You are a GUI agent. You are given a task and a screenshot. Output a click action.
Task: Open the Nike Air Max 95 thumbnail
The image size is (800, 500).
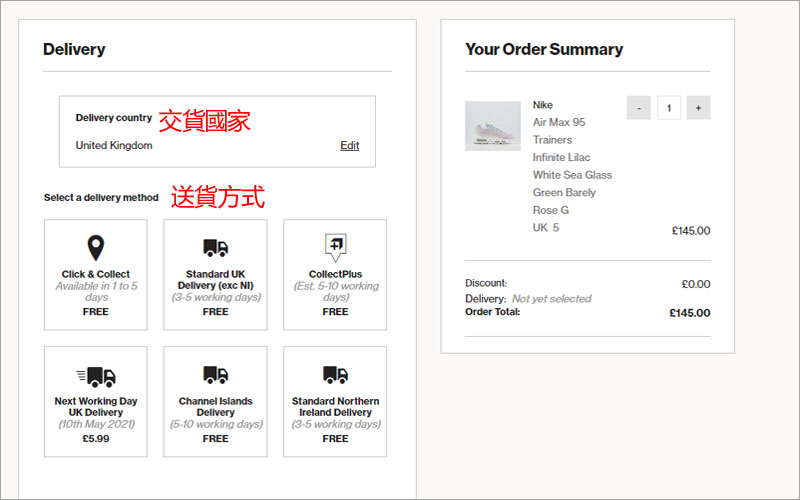[492, 126]
